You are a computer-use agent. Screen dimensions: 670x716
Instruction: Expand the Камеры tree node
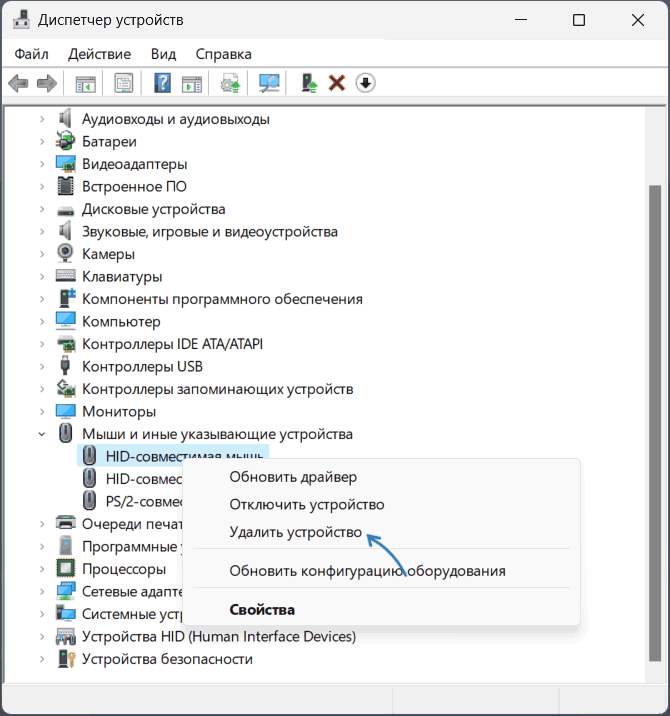click(42, 254)
